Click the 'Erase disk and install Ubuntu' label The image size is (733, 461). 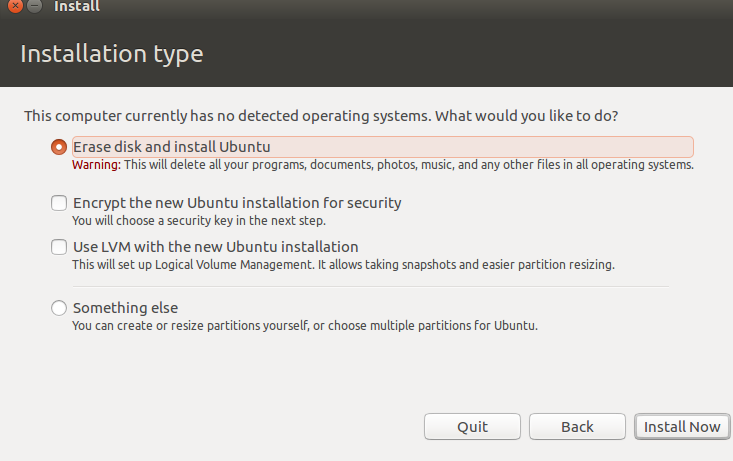click(172, 147)
